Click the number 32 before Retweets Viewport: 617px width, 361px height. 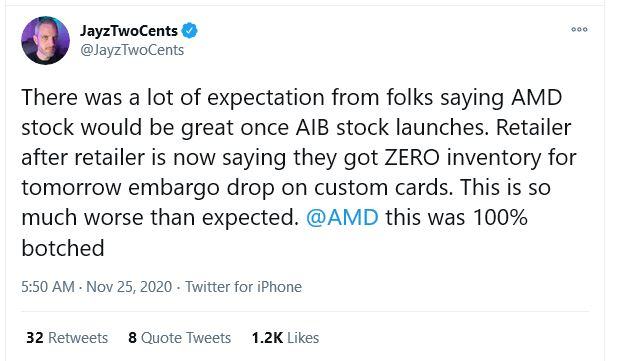point(35,338)
